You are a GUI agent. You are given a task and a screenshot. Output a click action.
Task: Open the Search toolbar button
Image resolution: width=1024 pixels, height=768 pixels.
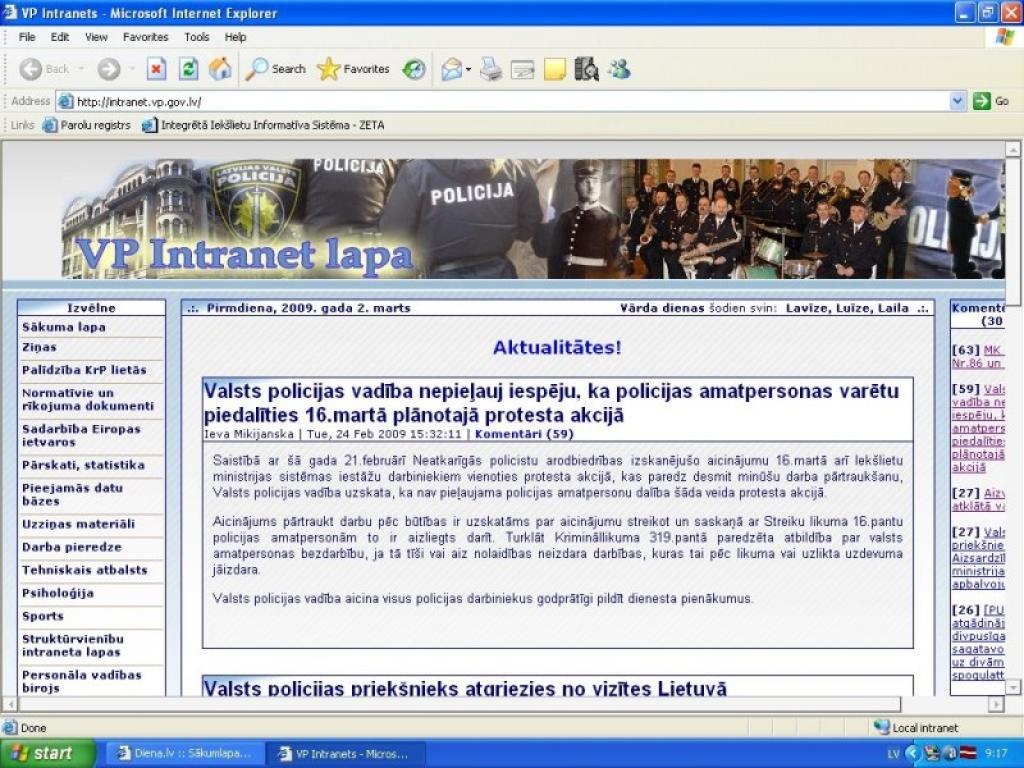point(276,69)
